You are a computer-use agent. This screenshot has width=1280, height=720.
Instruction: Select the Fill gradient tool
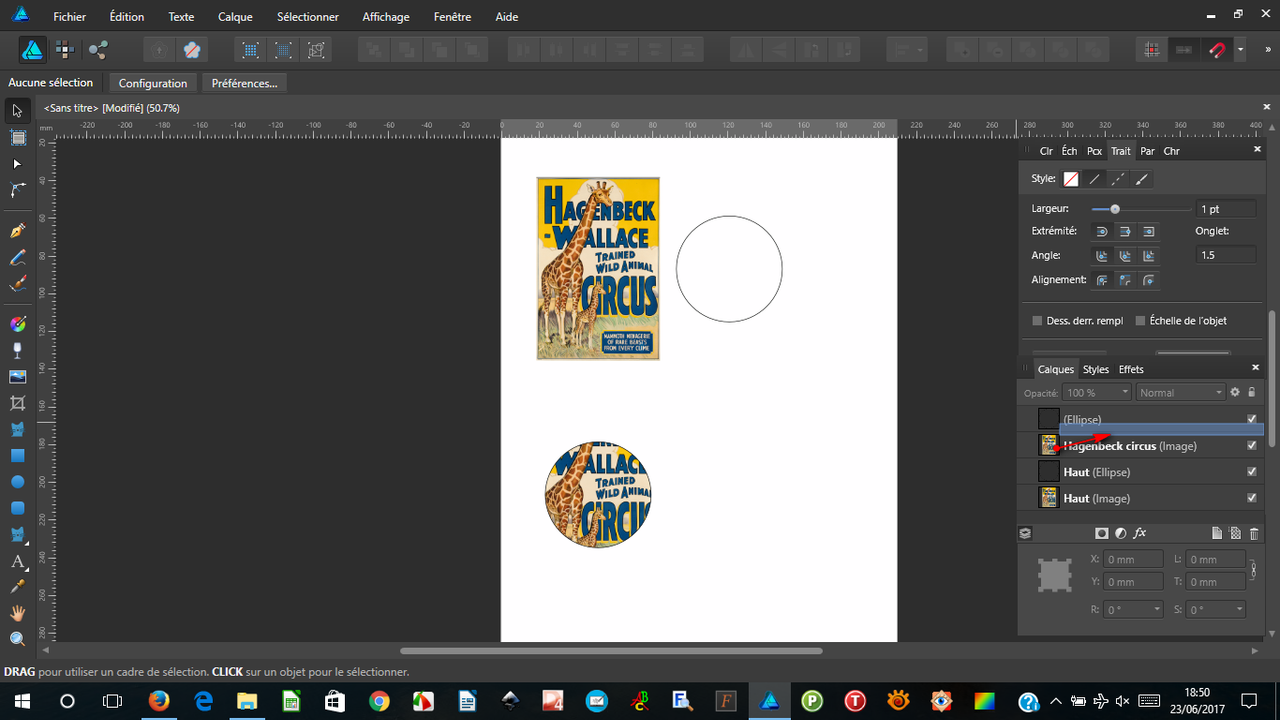[17, 324]
